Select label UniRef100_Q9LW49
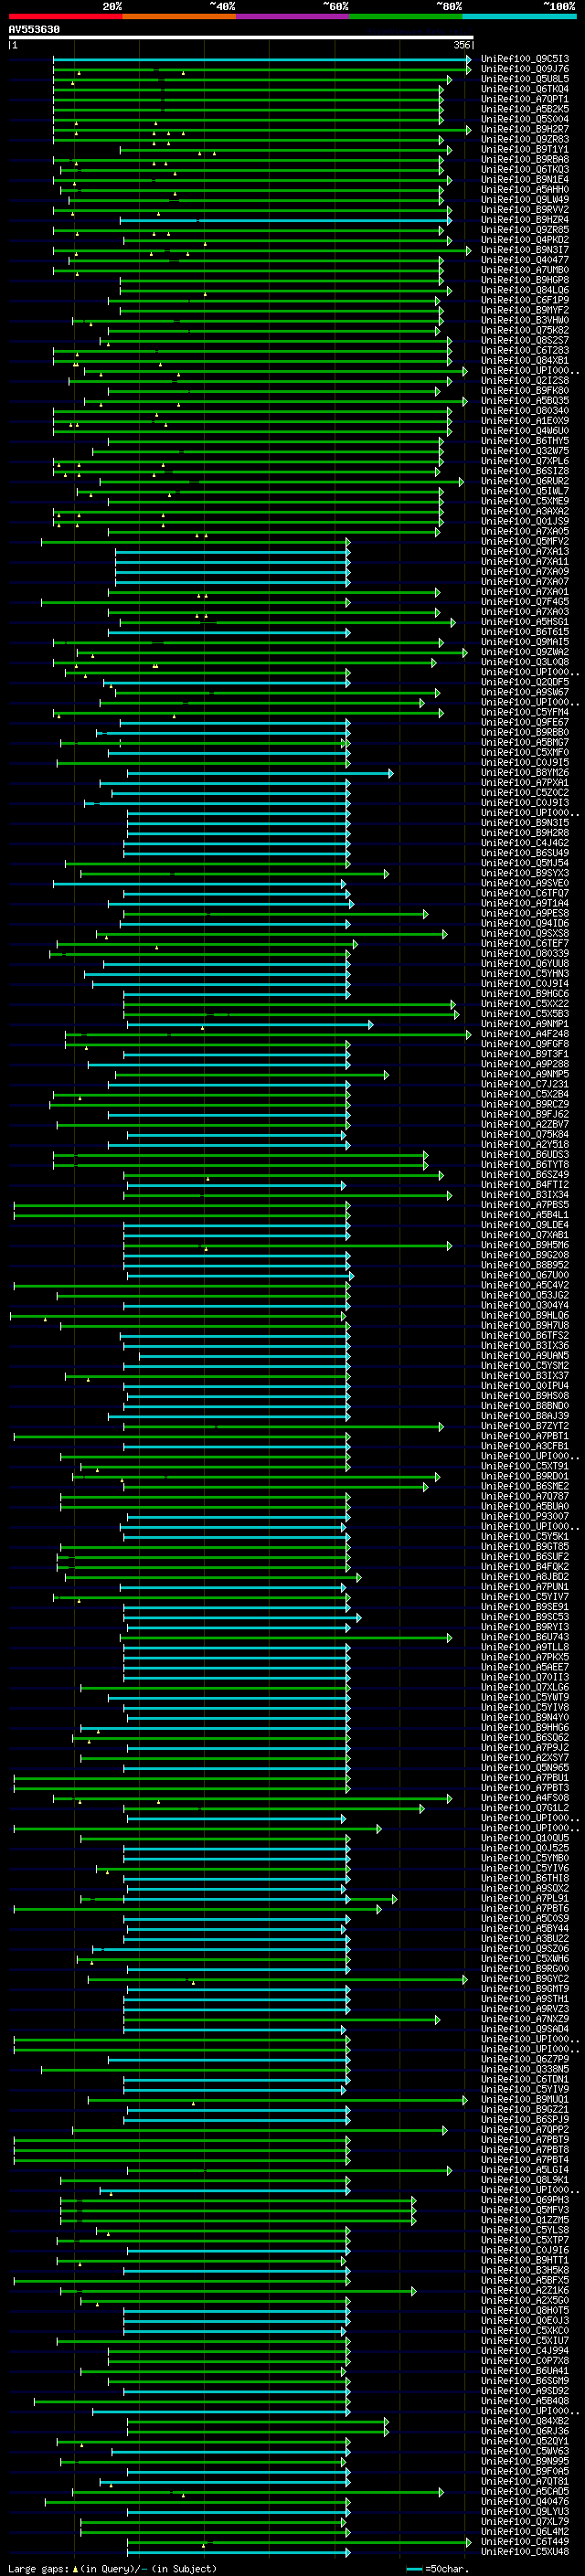This screenshot has height=2576, width=585. [525, 199]
